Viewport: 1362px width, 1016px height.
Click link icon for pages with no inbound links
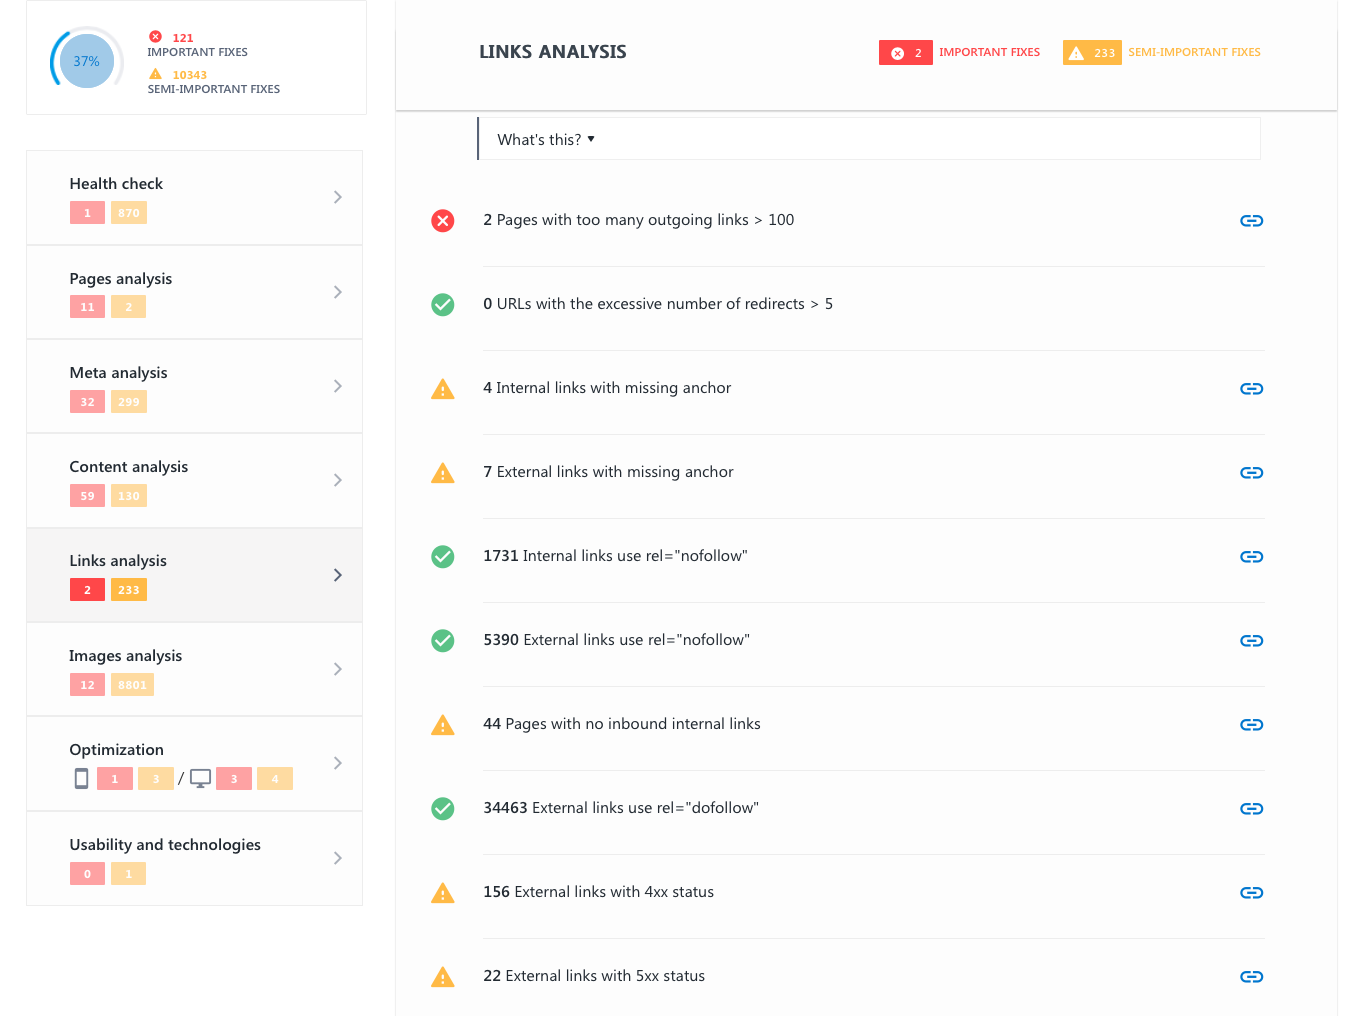pyautogui.click(x=1251, y=725)
